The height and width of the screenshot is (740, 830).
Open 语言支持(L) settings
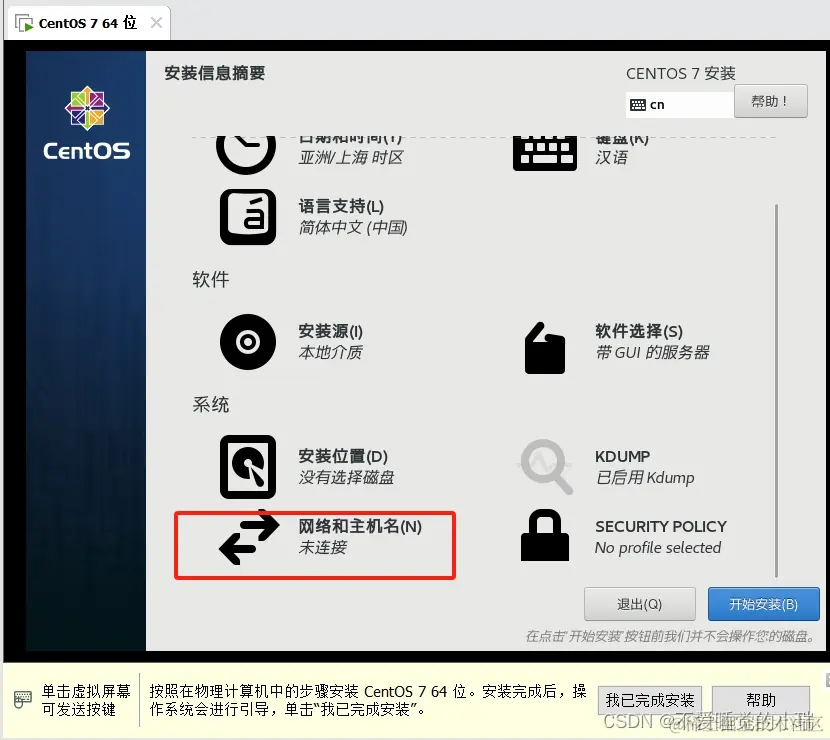tap(341, 206)
